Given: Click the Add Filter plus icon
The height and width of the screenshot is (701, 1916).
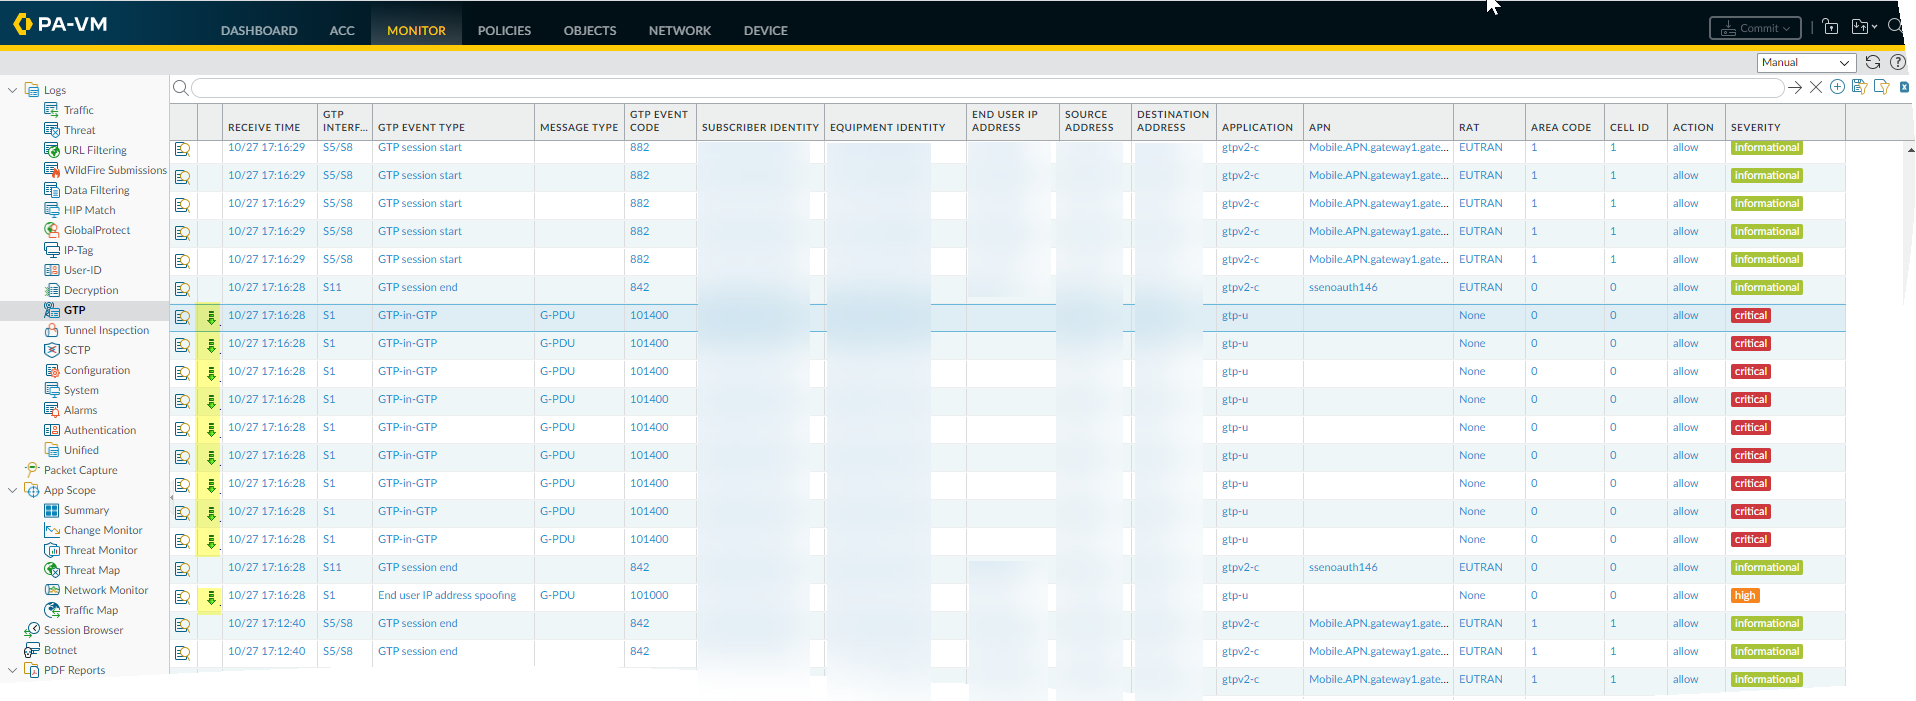Looking at the screenshot, I should click(x=1837, y=87).
